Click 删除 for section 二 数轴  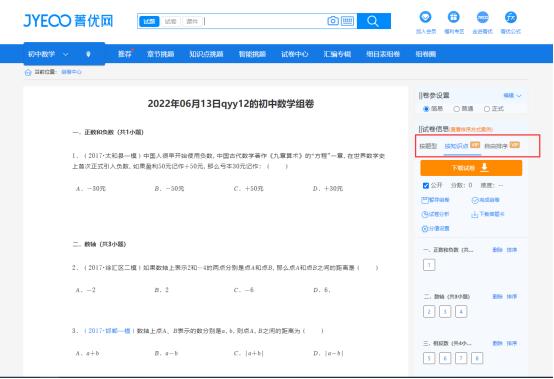point(497,297)
